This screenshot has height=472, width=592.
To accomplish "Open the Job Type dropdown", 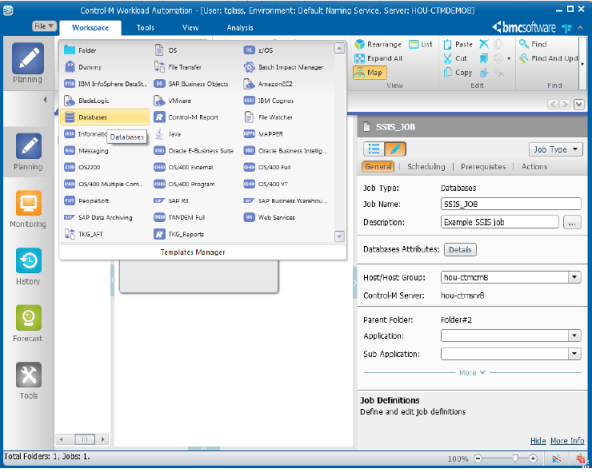I will (x=555, y=150).
